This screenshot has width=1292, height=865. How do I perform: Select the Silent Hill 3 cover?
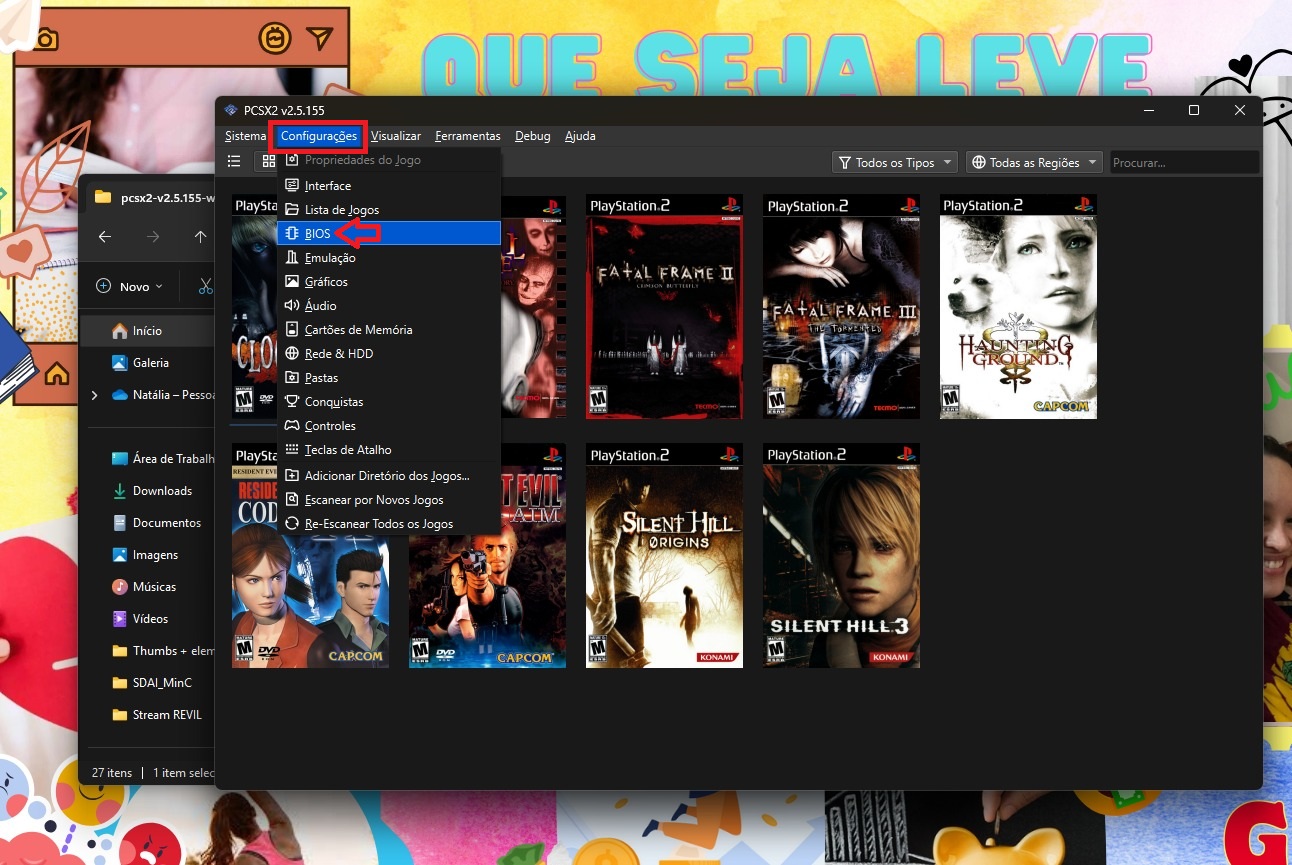pos(841,556)
